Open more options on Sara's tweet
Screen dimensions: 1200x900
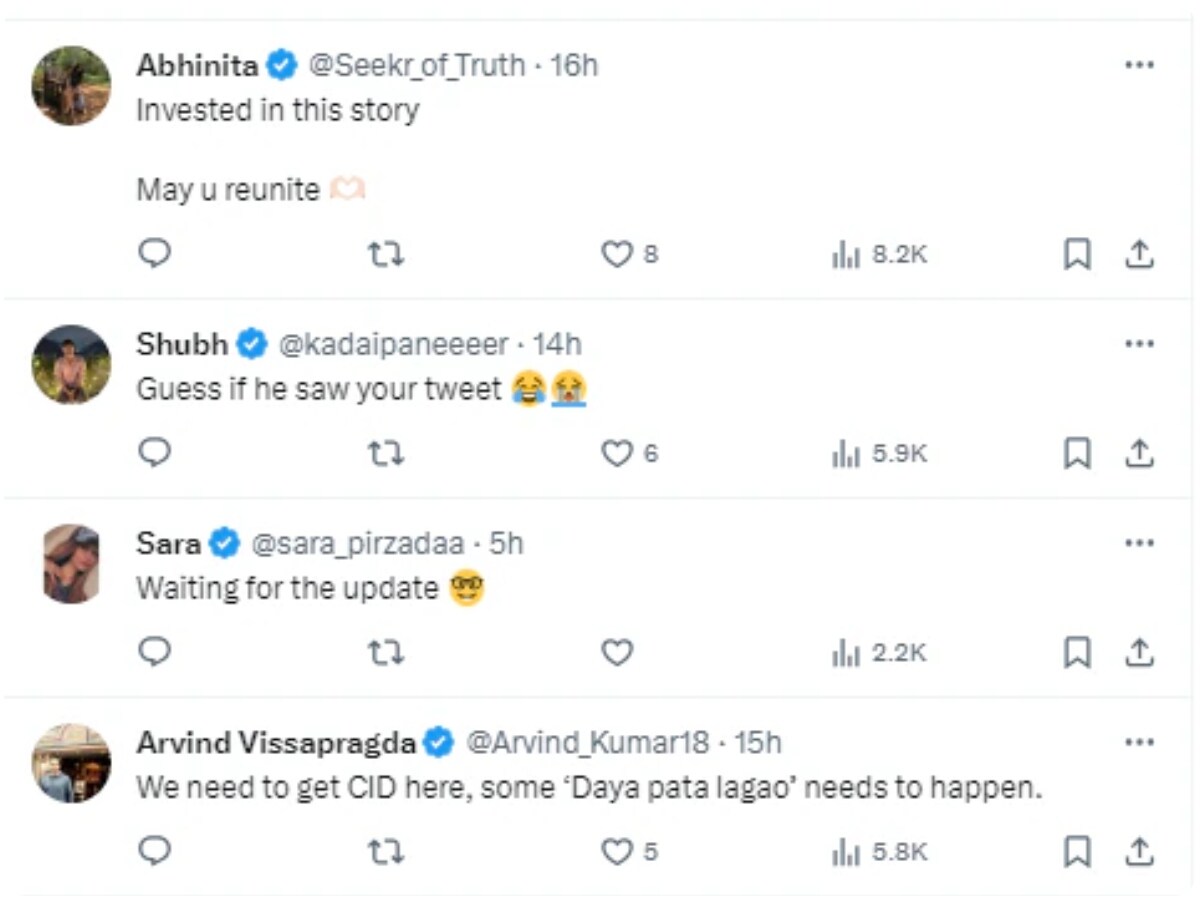pyautogui.click(x=1139, y=543)
